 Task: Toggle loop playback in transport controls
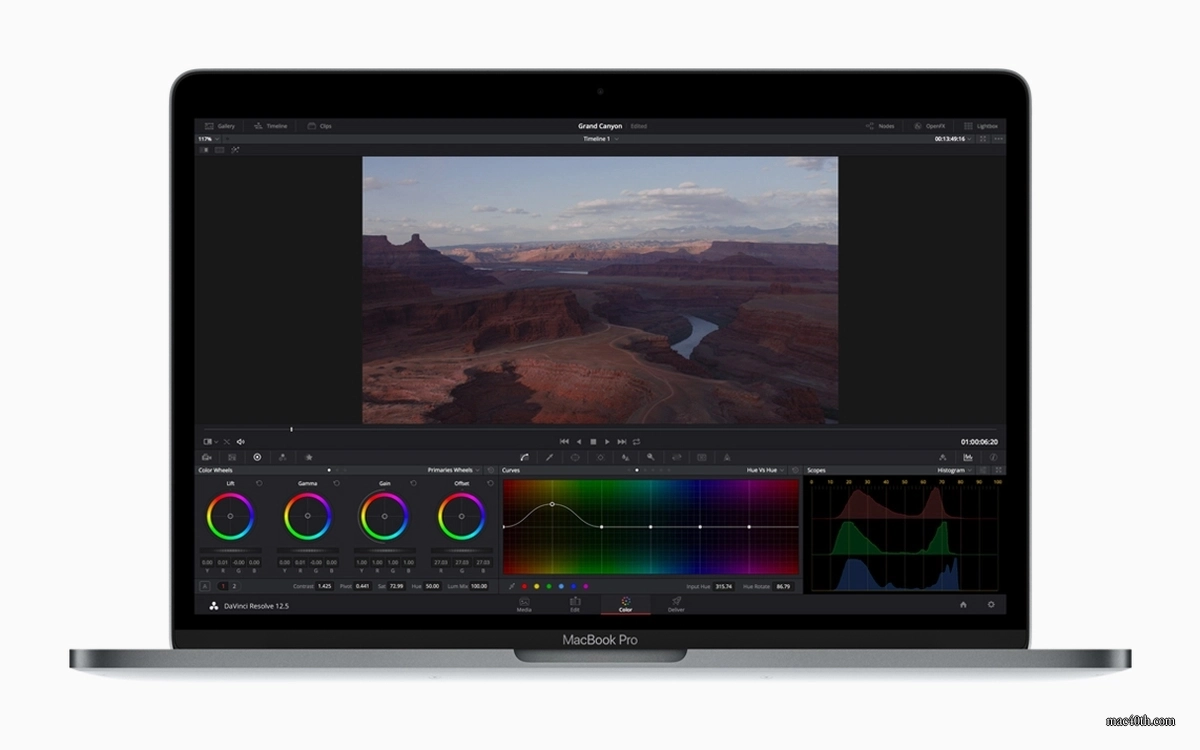[637, 441]
